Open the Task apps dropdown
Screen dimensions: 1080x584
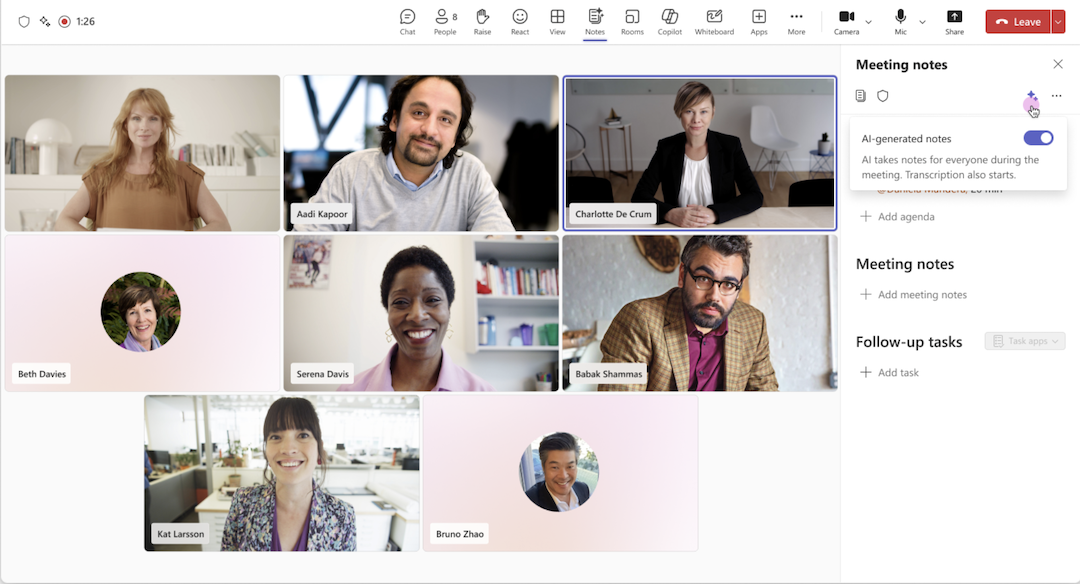coord(1025,341)
